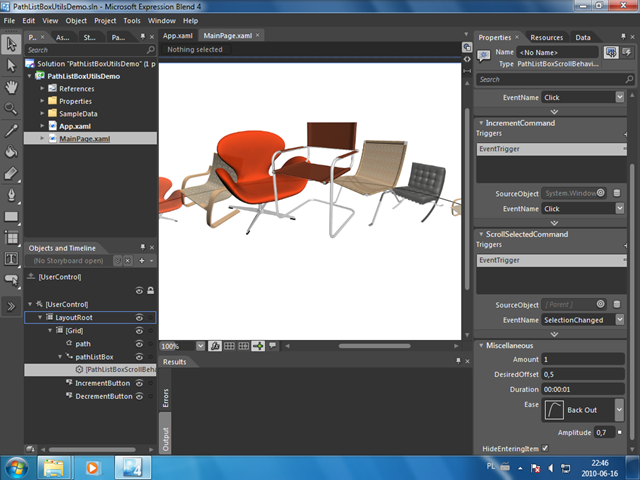Viewport: 640px width, 480px height.
Task: Hide the pathListBox element
Action: coord(139,357)
